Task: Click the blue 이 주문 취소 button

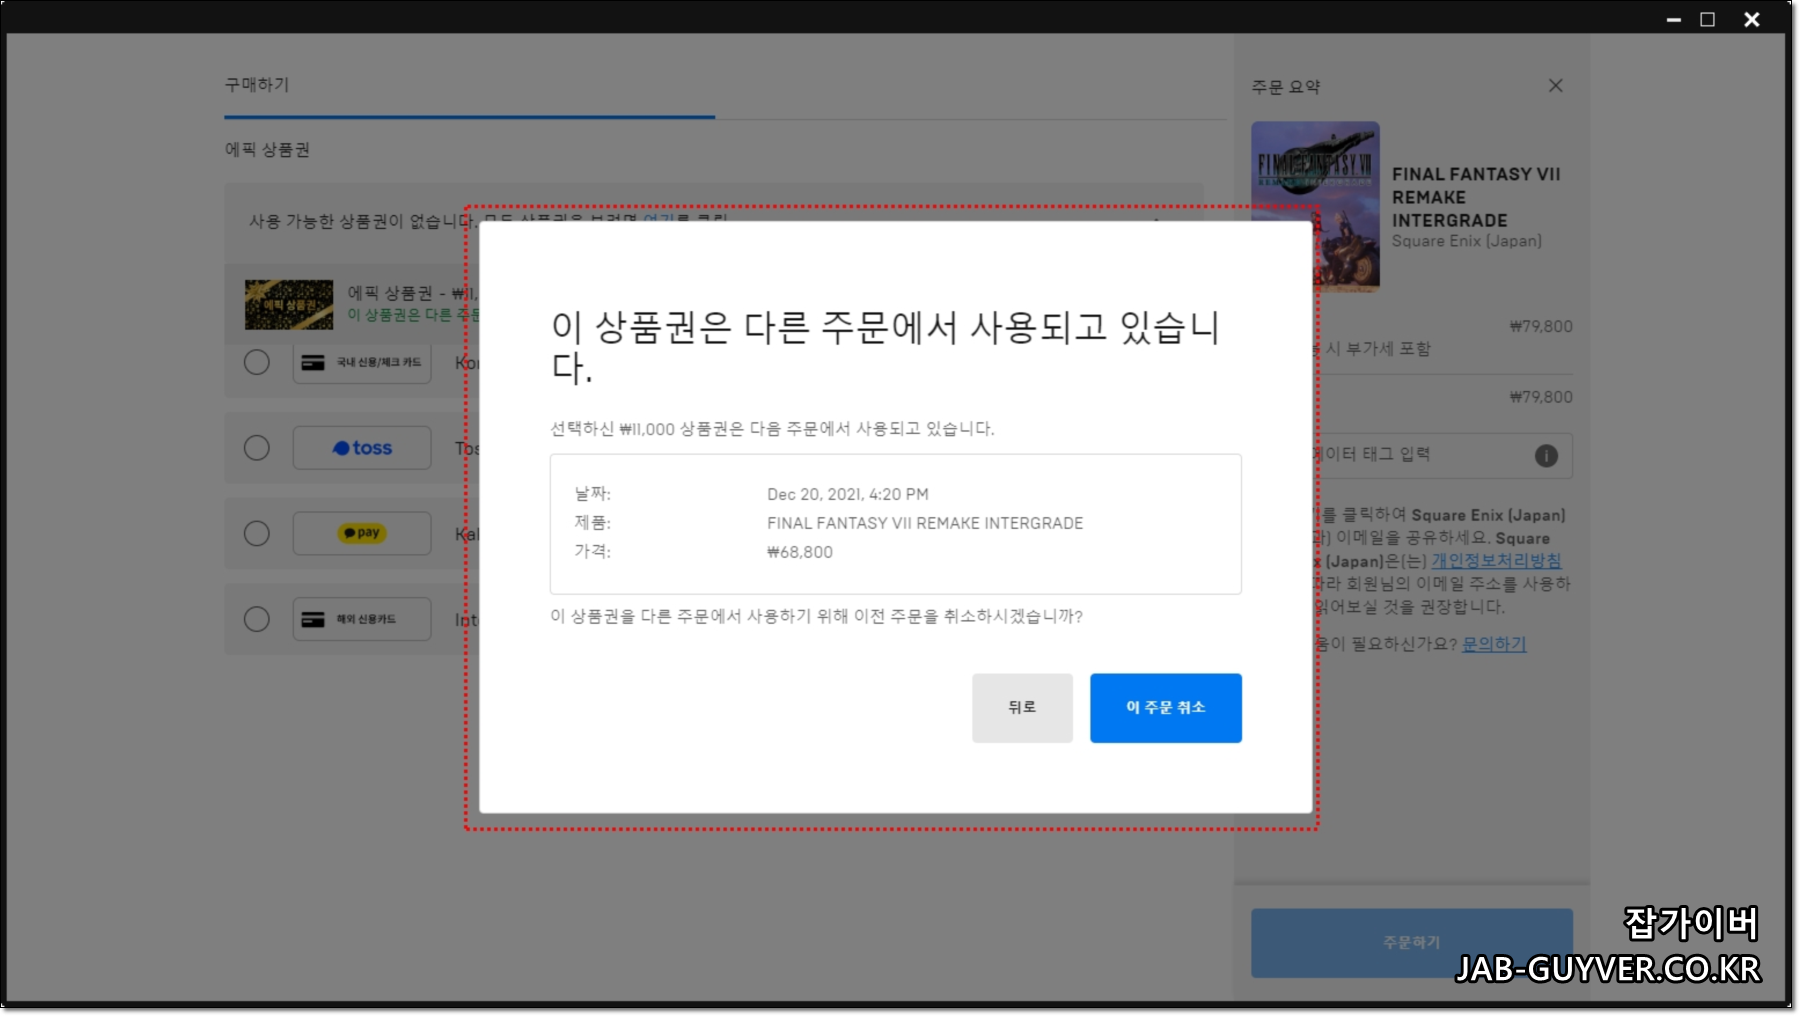Action: pos(1166,708)
